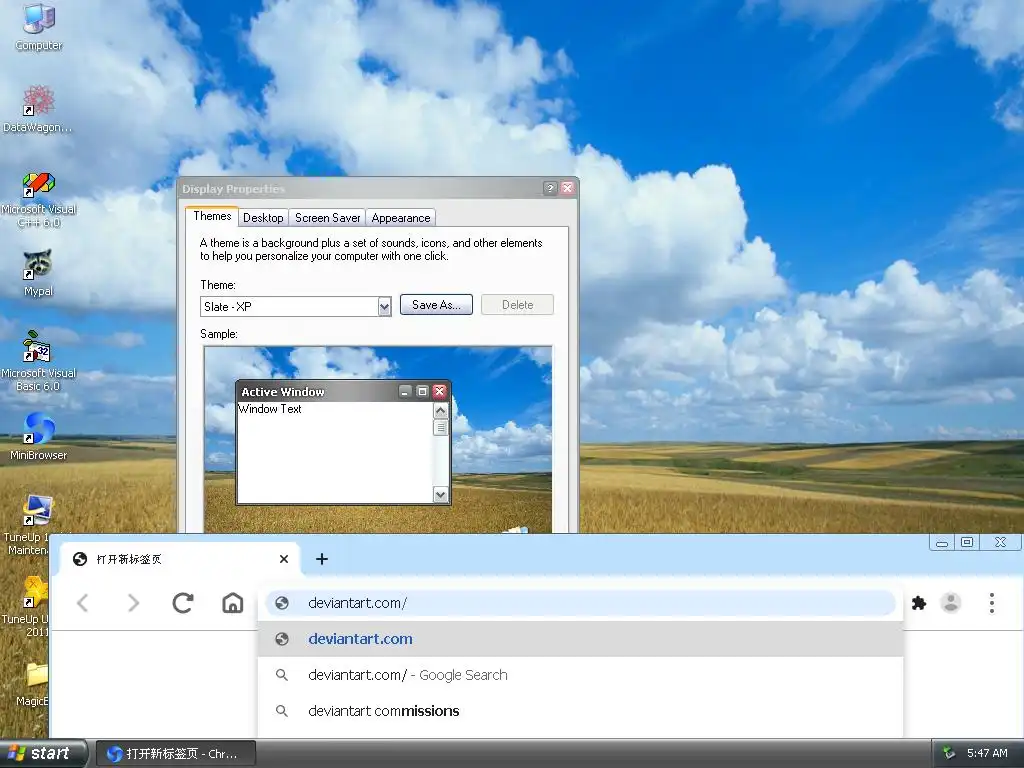Image resolution: width=1024 pixels, height=768 pixels.
Task: Open the Extensions puzzle icon
Action: (x=919, y=603)
